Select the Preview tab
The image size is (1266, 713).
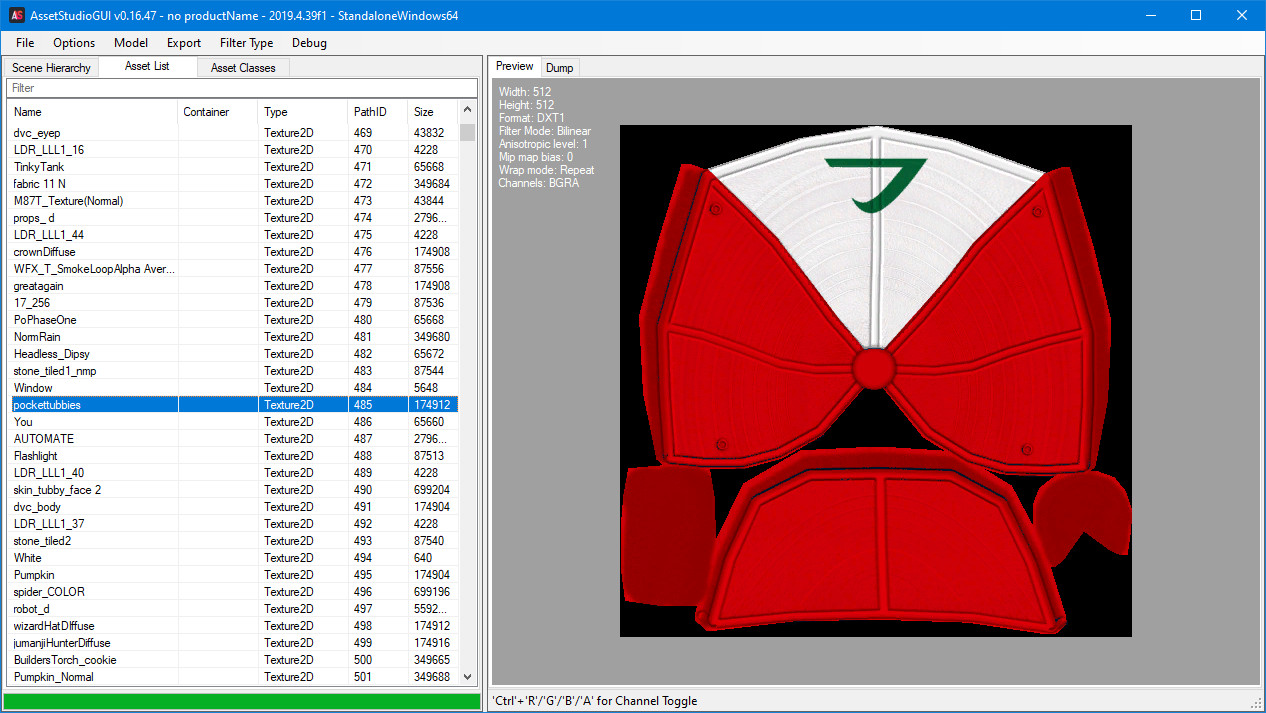click(x=513, y=66)
